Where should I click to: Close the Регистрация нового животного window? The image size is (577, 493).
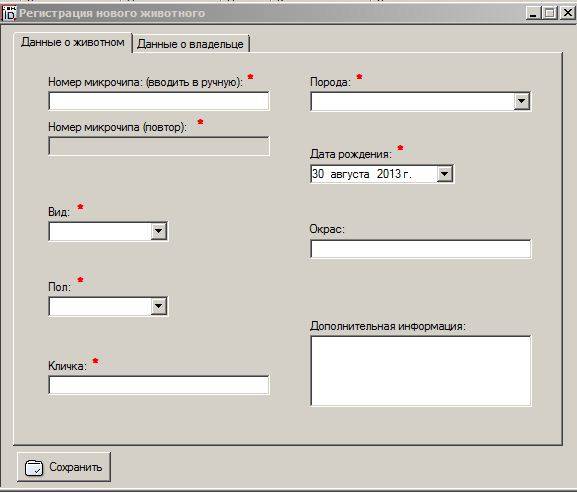coord(567,14)
